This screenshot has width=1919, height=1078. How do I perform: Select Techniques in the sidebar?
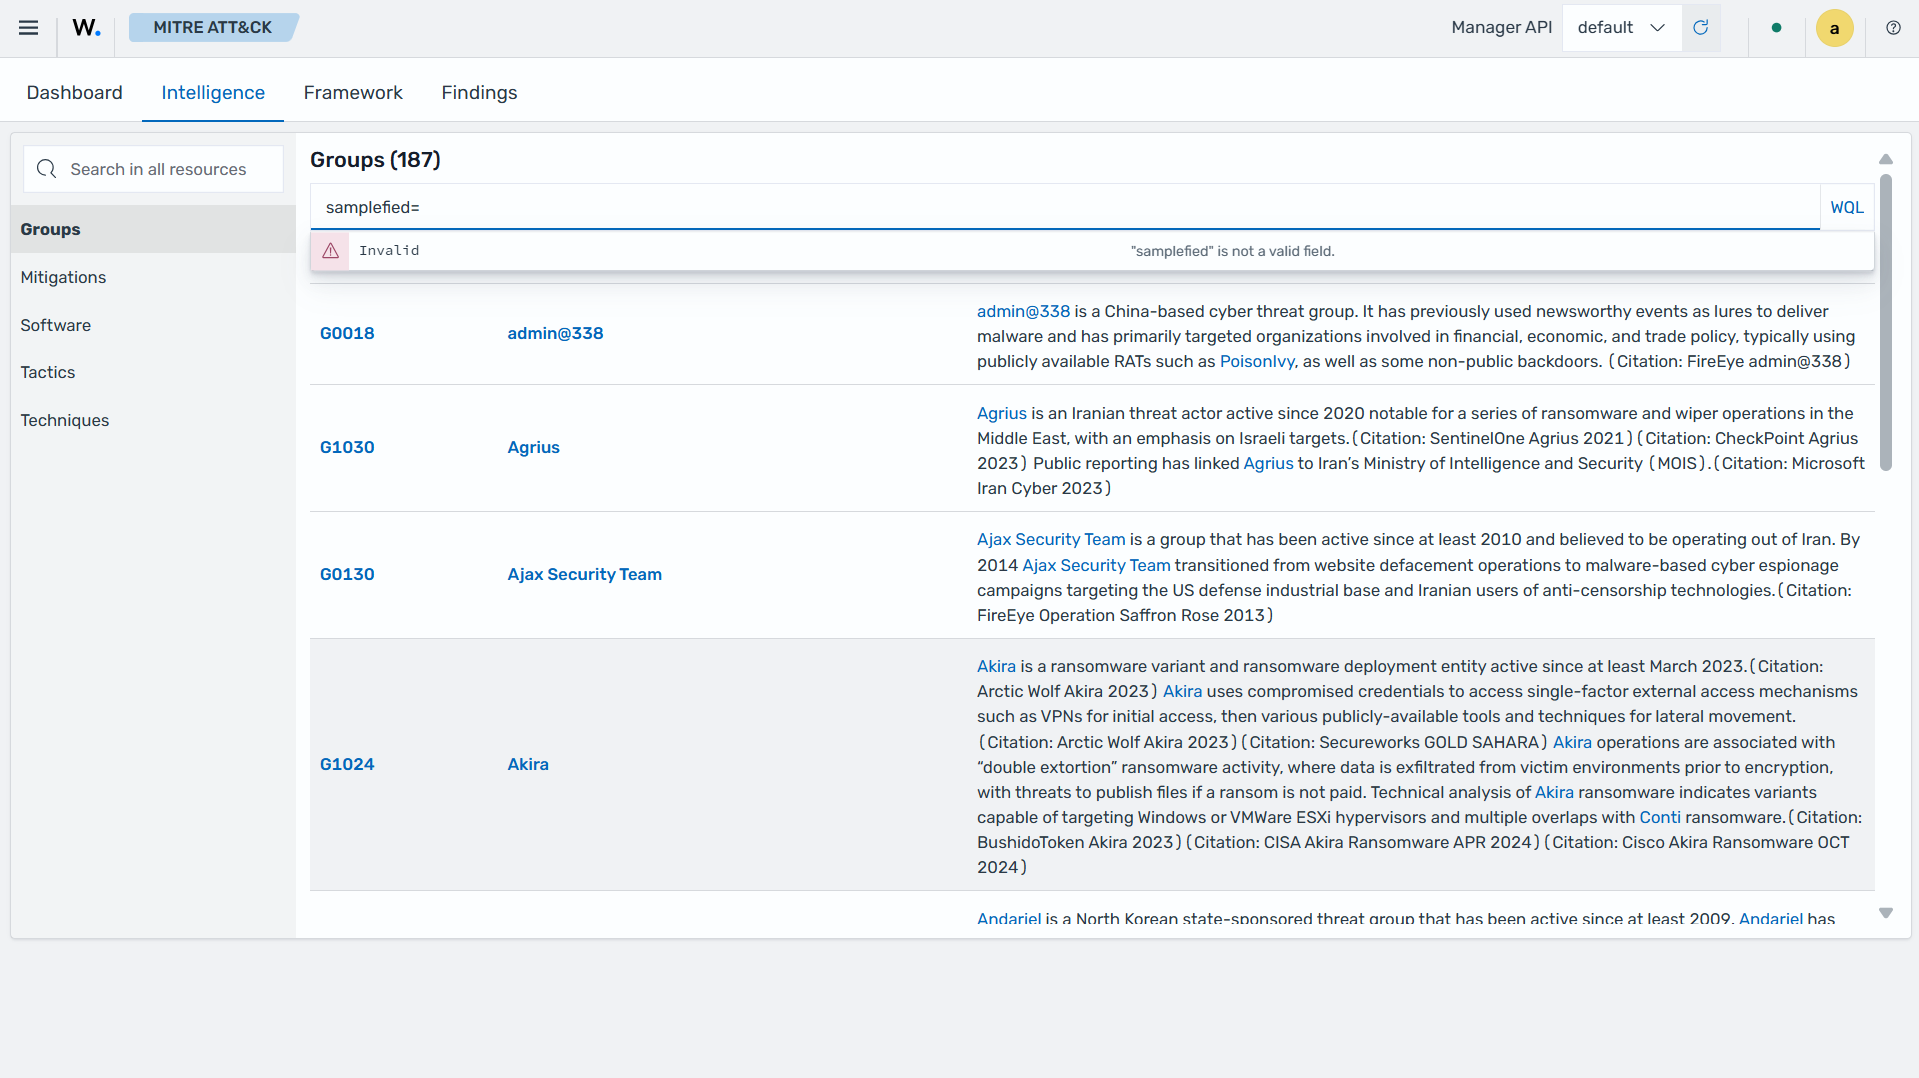tap(153, 420)
